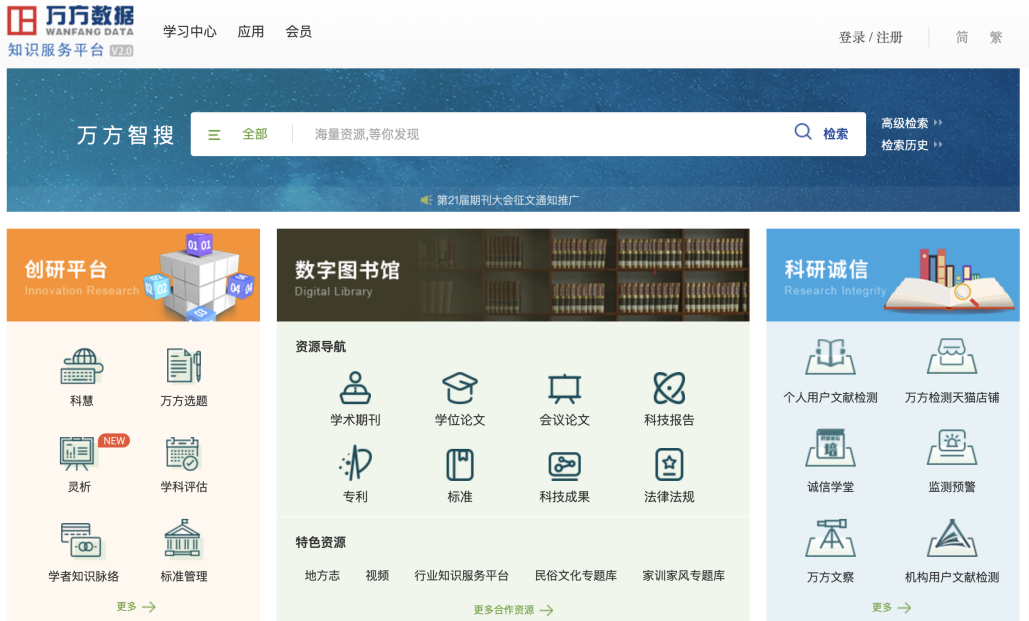
Task: Open 家训家风专题库 link
Action: pyautogui.click(x=684, y=576)
